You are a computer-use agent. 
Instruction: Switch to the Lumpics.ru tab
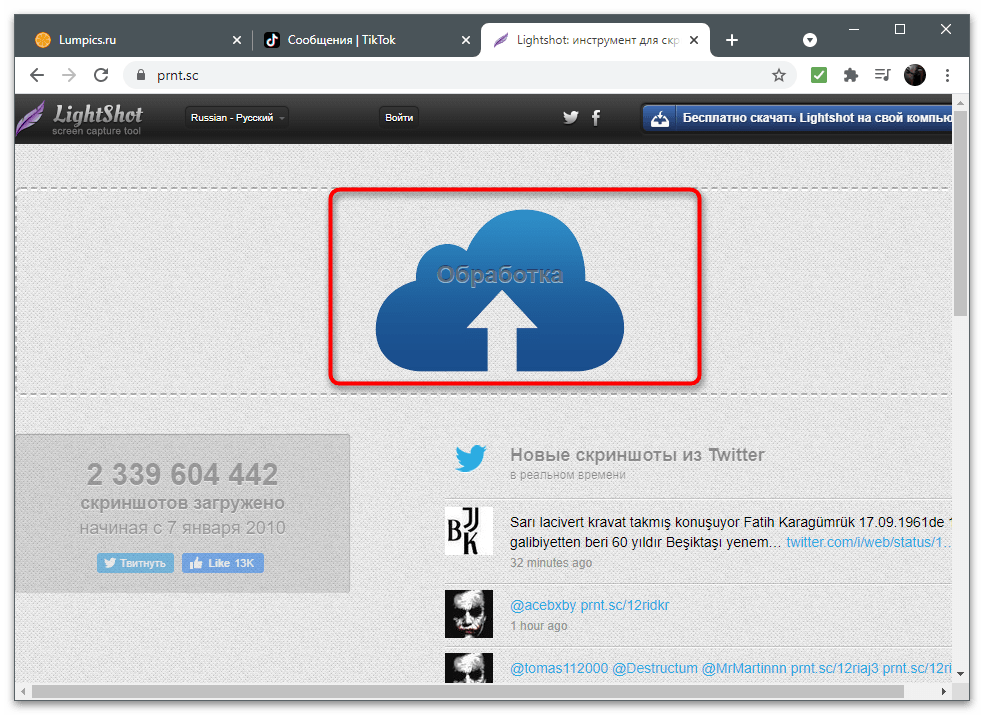click(136, 40)
